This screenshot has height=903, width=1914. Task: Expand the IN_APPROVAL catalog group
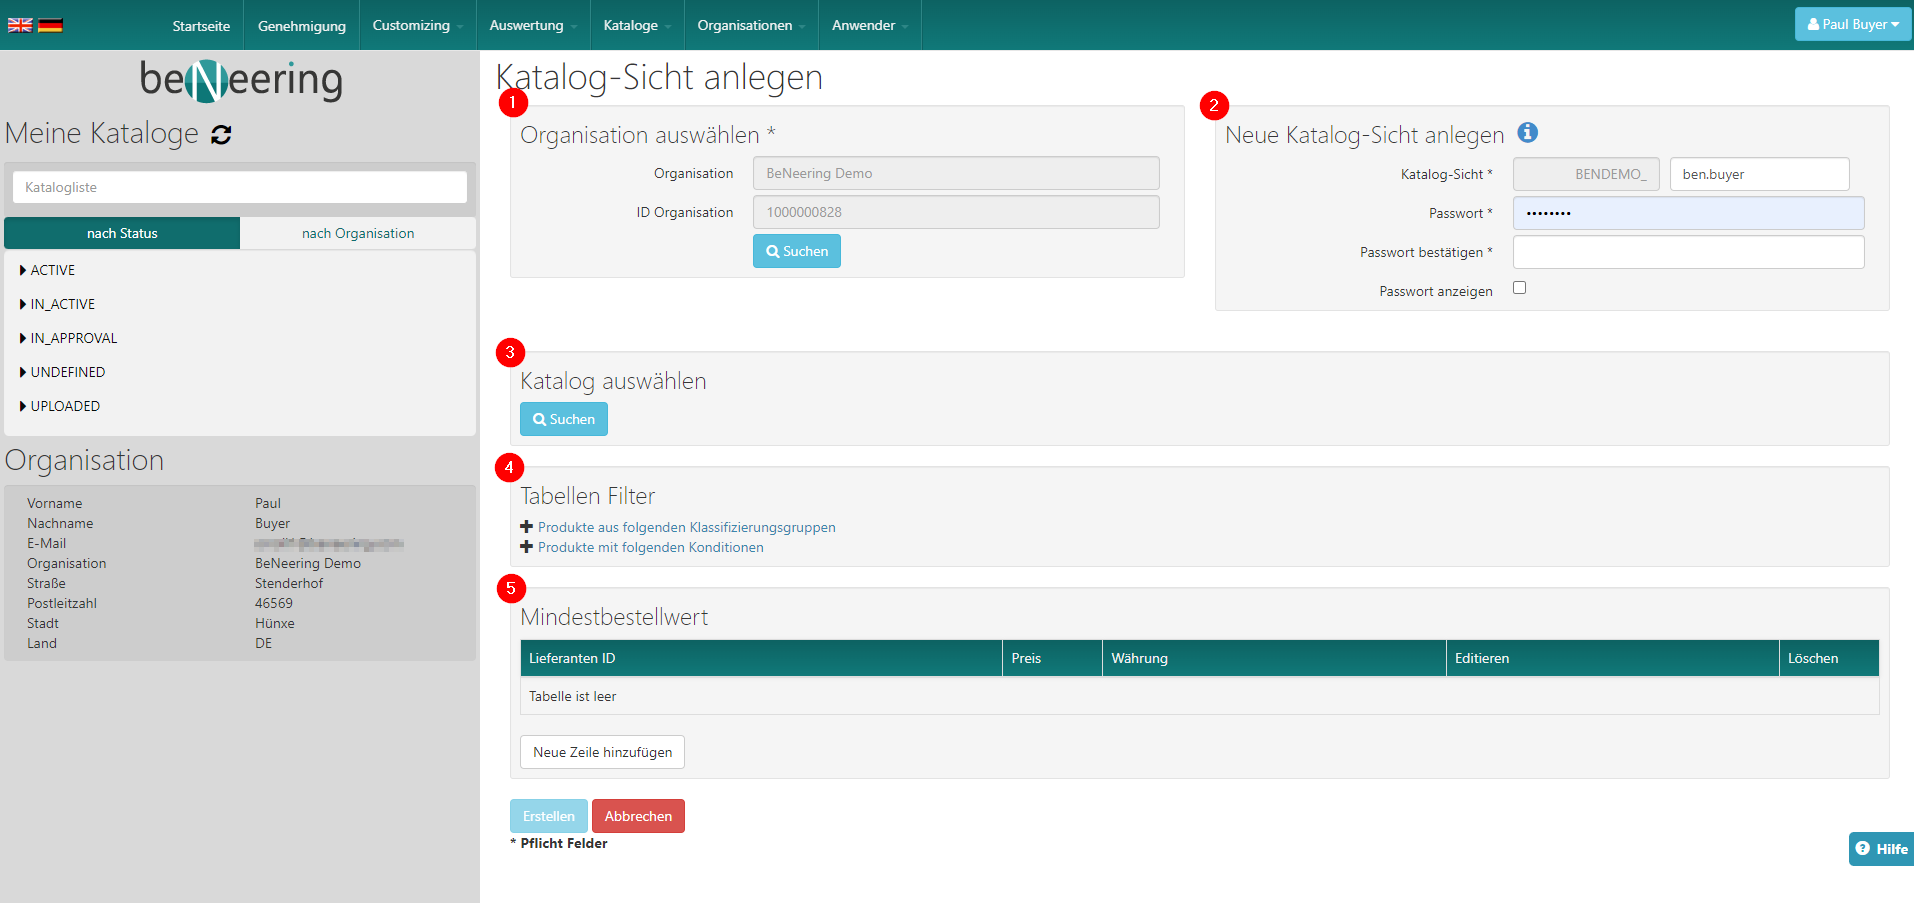(73, 338)
